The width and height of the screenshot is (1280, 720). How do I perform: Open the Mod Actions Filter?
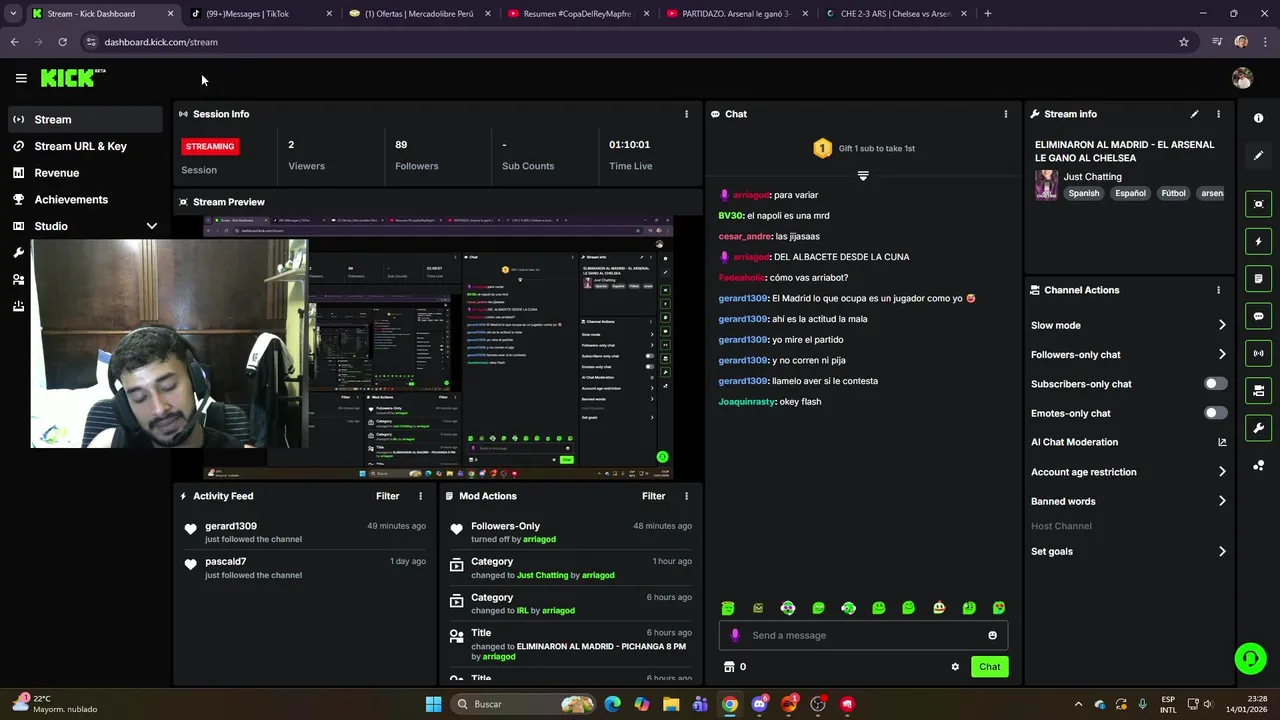pyautogui.click(x=653, y=496)
